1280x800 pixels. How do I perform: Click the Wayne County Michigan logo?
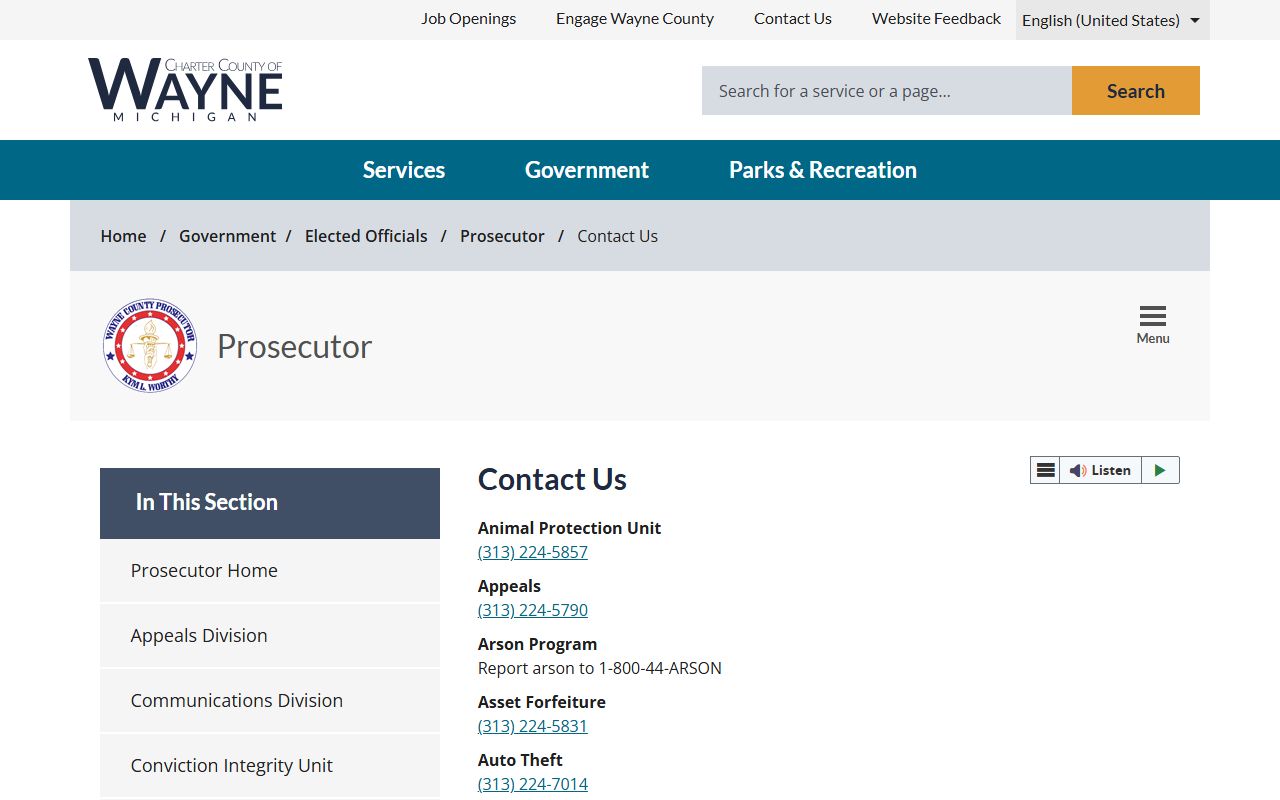pyautogui.click(x=185, y=90)
